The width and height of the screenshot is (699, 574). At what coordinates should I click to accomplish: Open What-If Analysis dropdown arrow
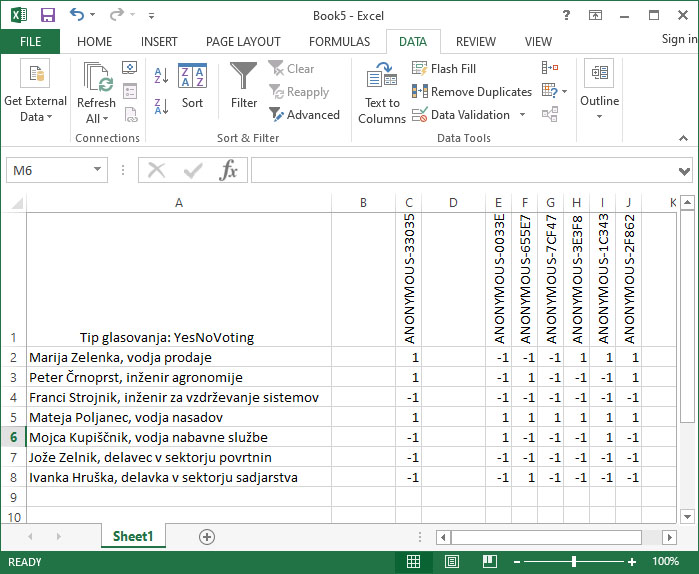pos(564,91)
